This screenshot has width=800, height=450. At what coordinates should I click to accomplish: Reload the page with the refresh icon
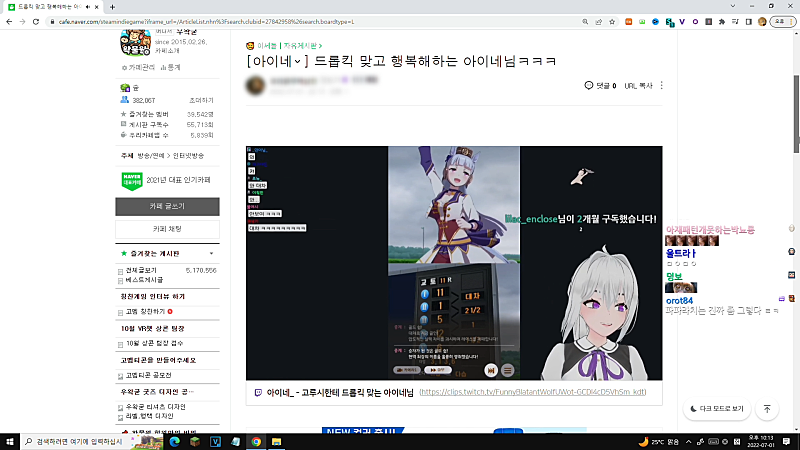36,22
